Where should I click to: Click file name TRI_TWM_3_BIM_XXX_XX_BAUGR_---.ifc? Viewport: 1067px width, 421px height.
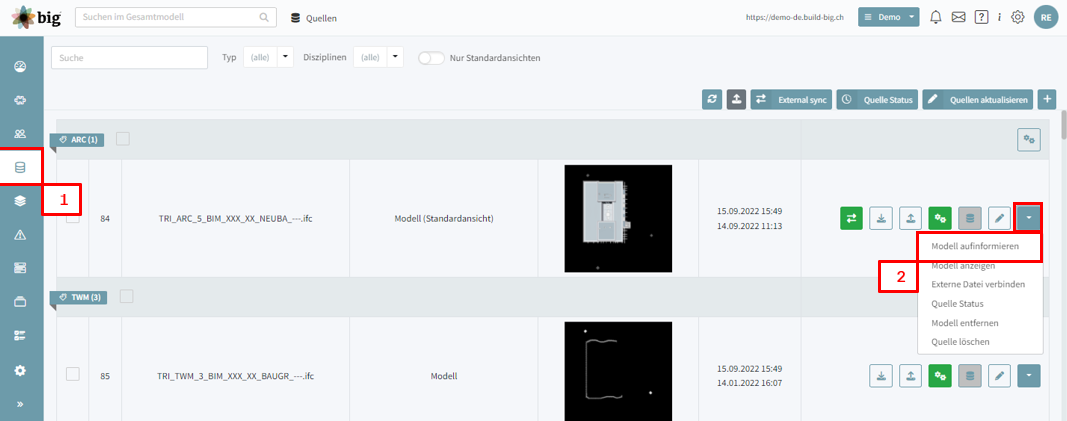(x=235, y=375)
